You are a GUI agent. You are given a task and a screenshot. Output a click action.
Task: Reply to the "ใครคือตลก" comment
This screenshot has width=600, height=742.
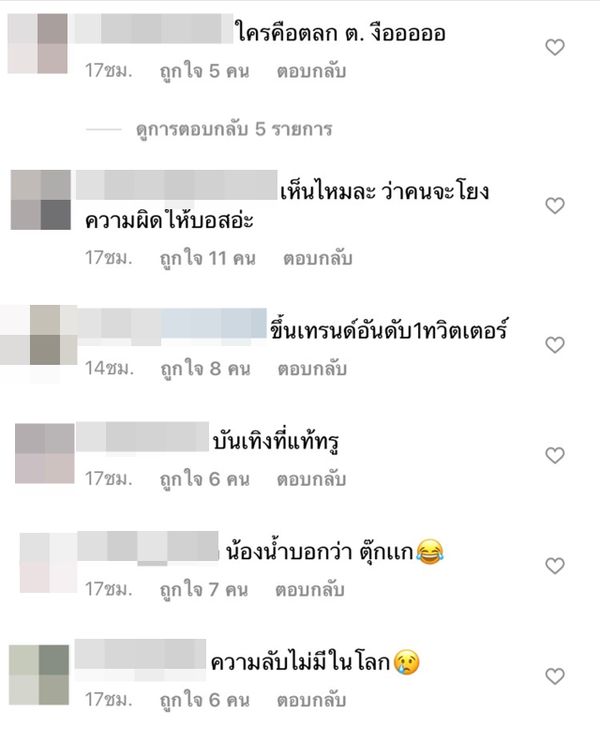(x=311, y=71)
